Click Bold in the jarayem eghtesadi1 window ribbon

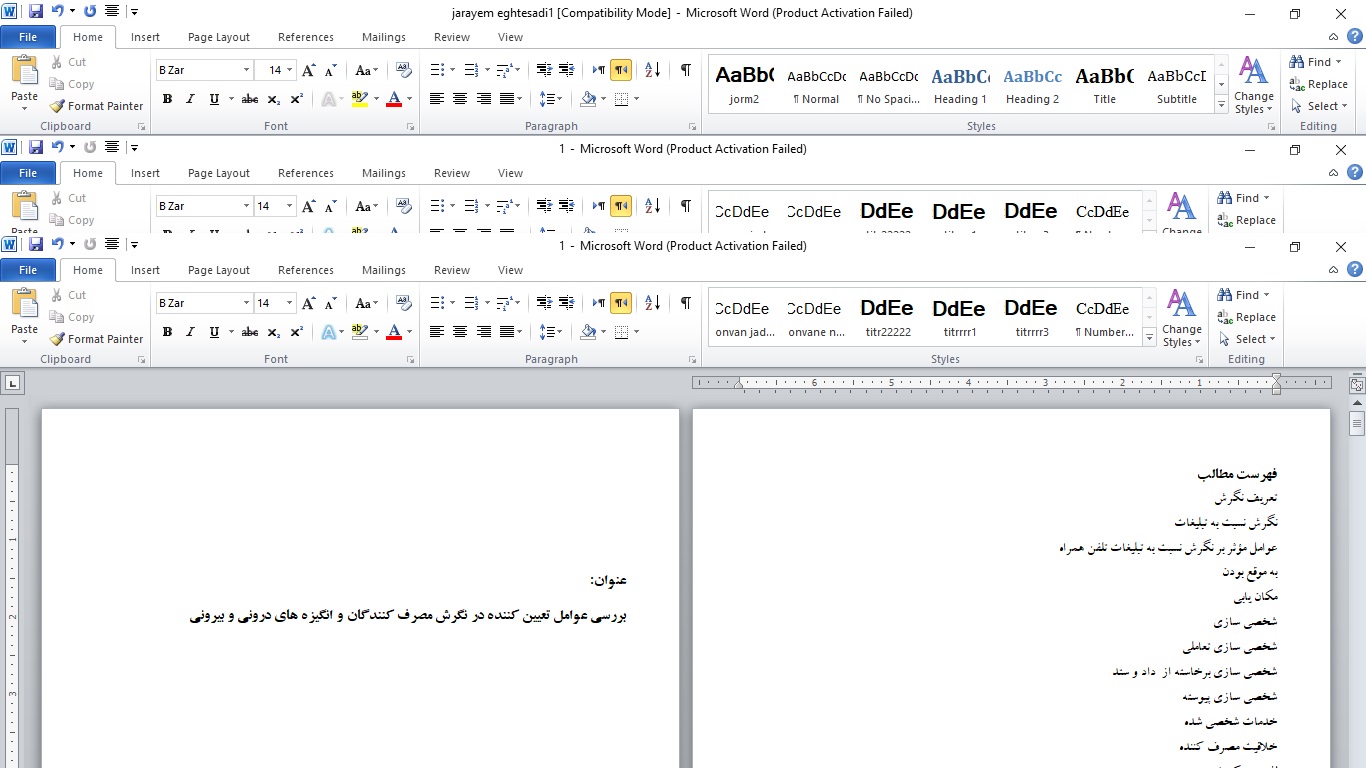click(x=167, y=99)
